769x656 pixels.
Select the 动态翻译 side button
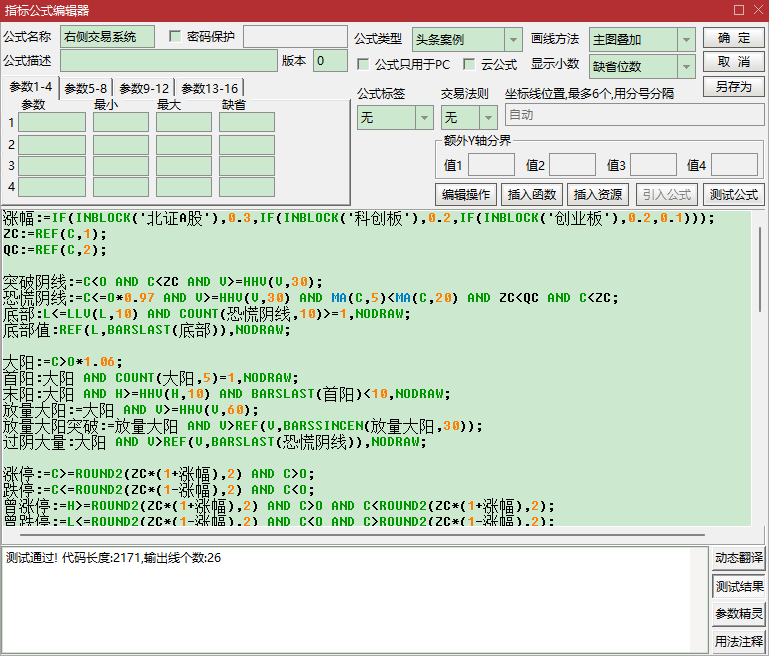[739, 558]
